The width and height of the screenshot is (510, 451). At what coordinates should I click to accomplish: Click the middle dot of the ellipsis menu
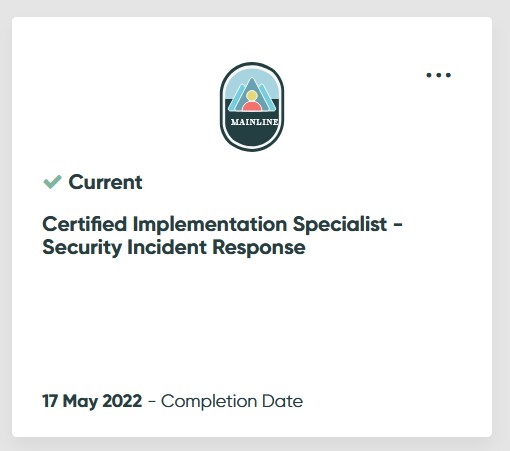pyautogui.click(x=439, y=75)
